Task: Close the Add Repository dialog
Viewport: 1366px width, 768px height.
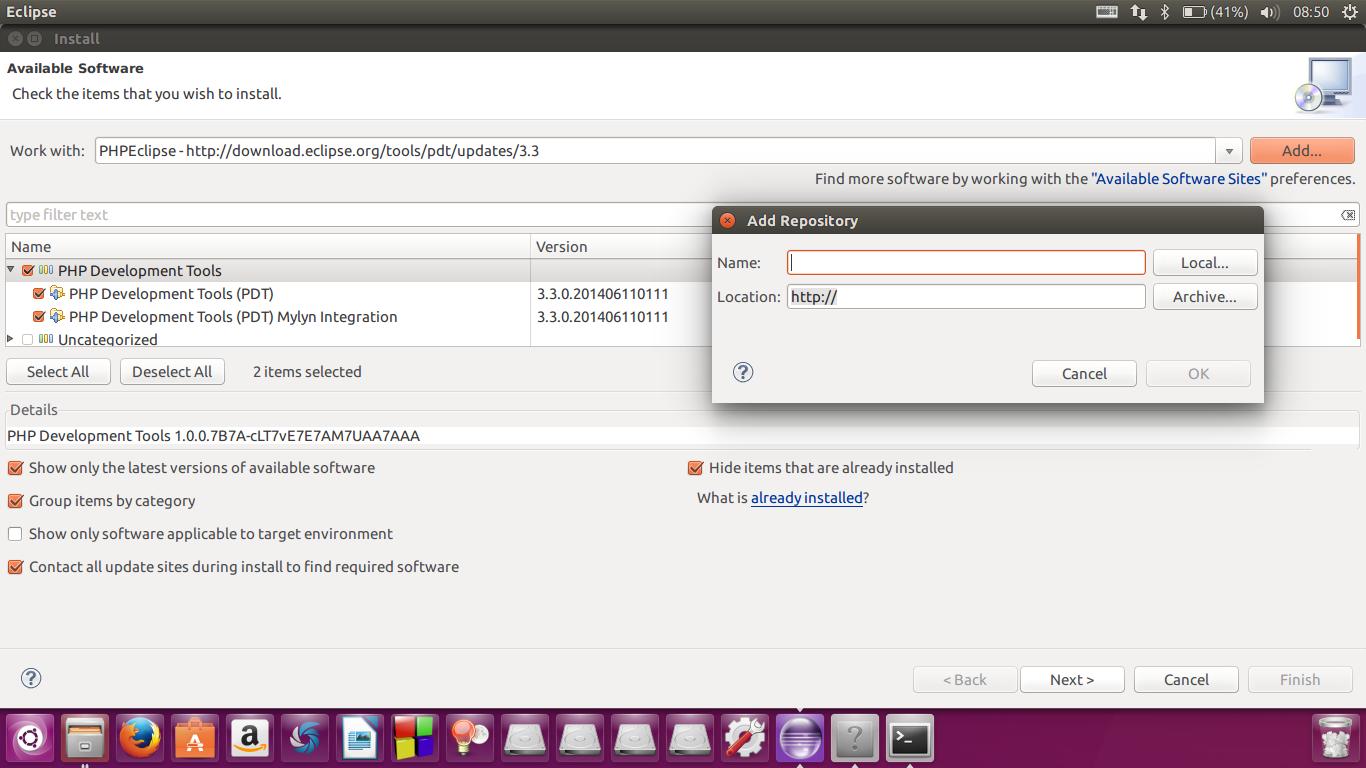Action: 728,221
